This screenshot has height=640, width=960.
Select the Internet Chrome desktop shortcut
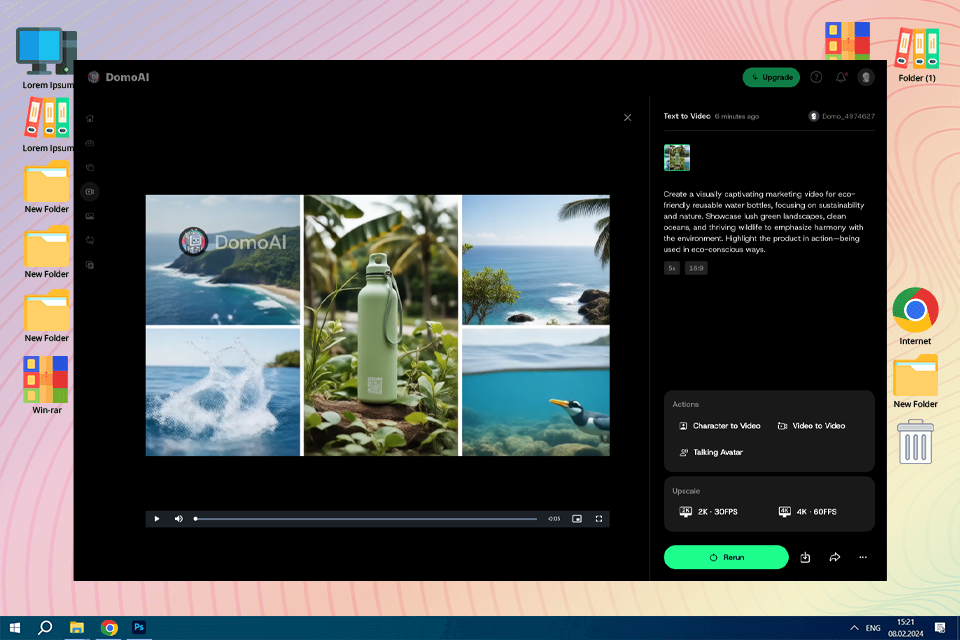915,317
